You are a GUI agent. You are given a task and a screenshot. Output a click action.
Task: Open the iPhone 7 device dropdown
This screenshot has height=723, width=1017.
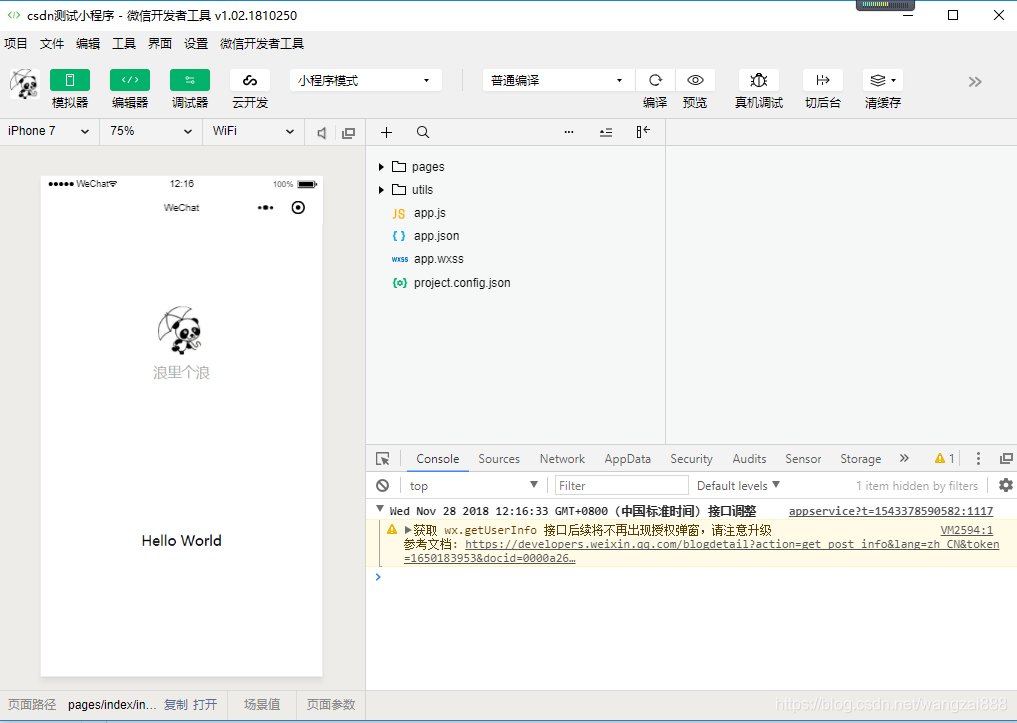point(49,131)
